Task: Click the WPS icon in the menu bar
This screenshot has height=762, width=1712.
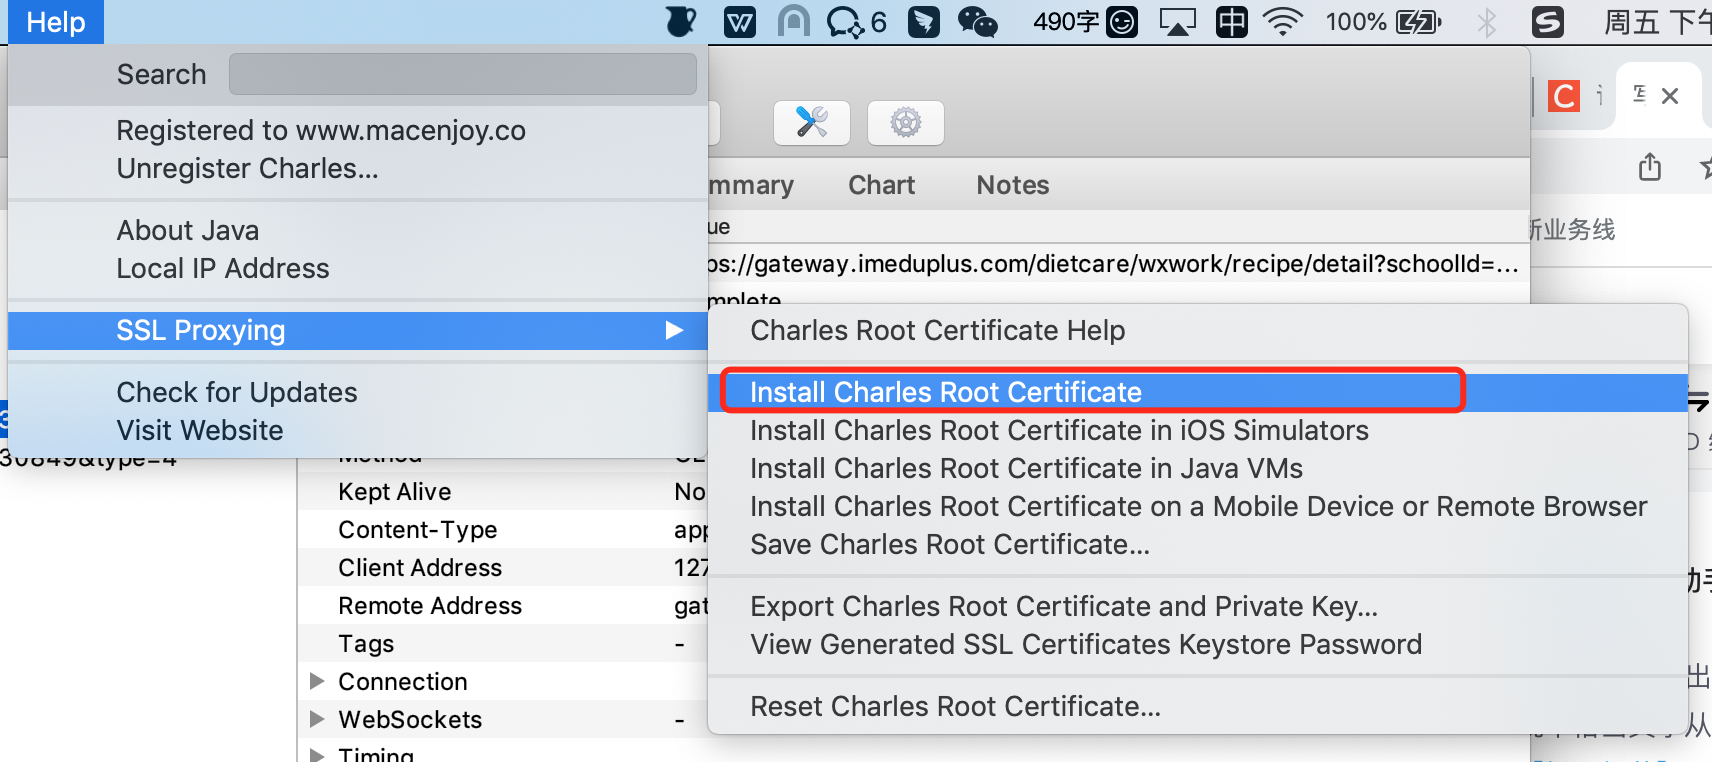Action: pyautogui.click(x=739, y=21)
